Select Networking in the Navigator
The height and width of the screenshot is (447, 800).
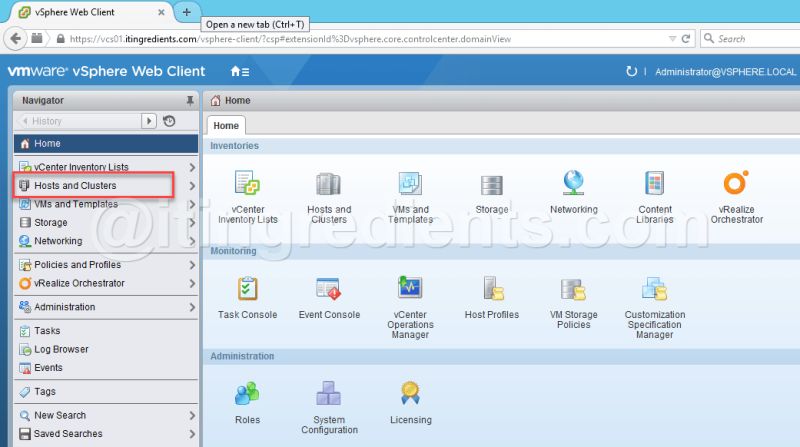coord(106,241)
